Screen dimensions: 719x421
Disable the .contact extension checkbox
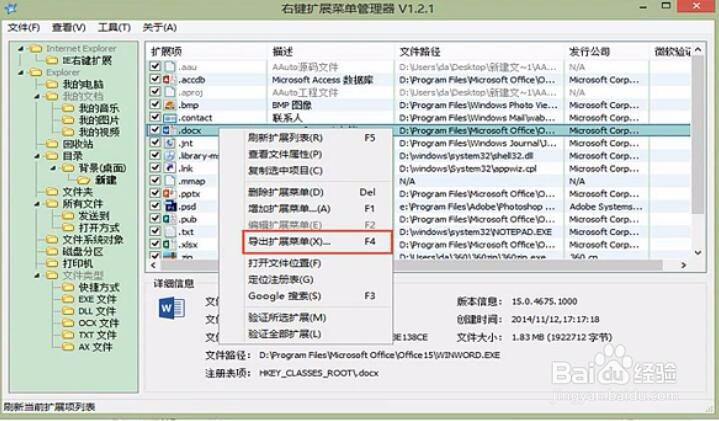click(x=155, y=117)
